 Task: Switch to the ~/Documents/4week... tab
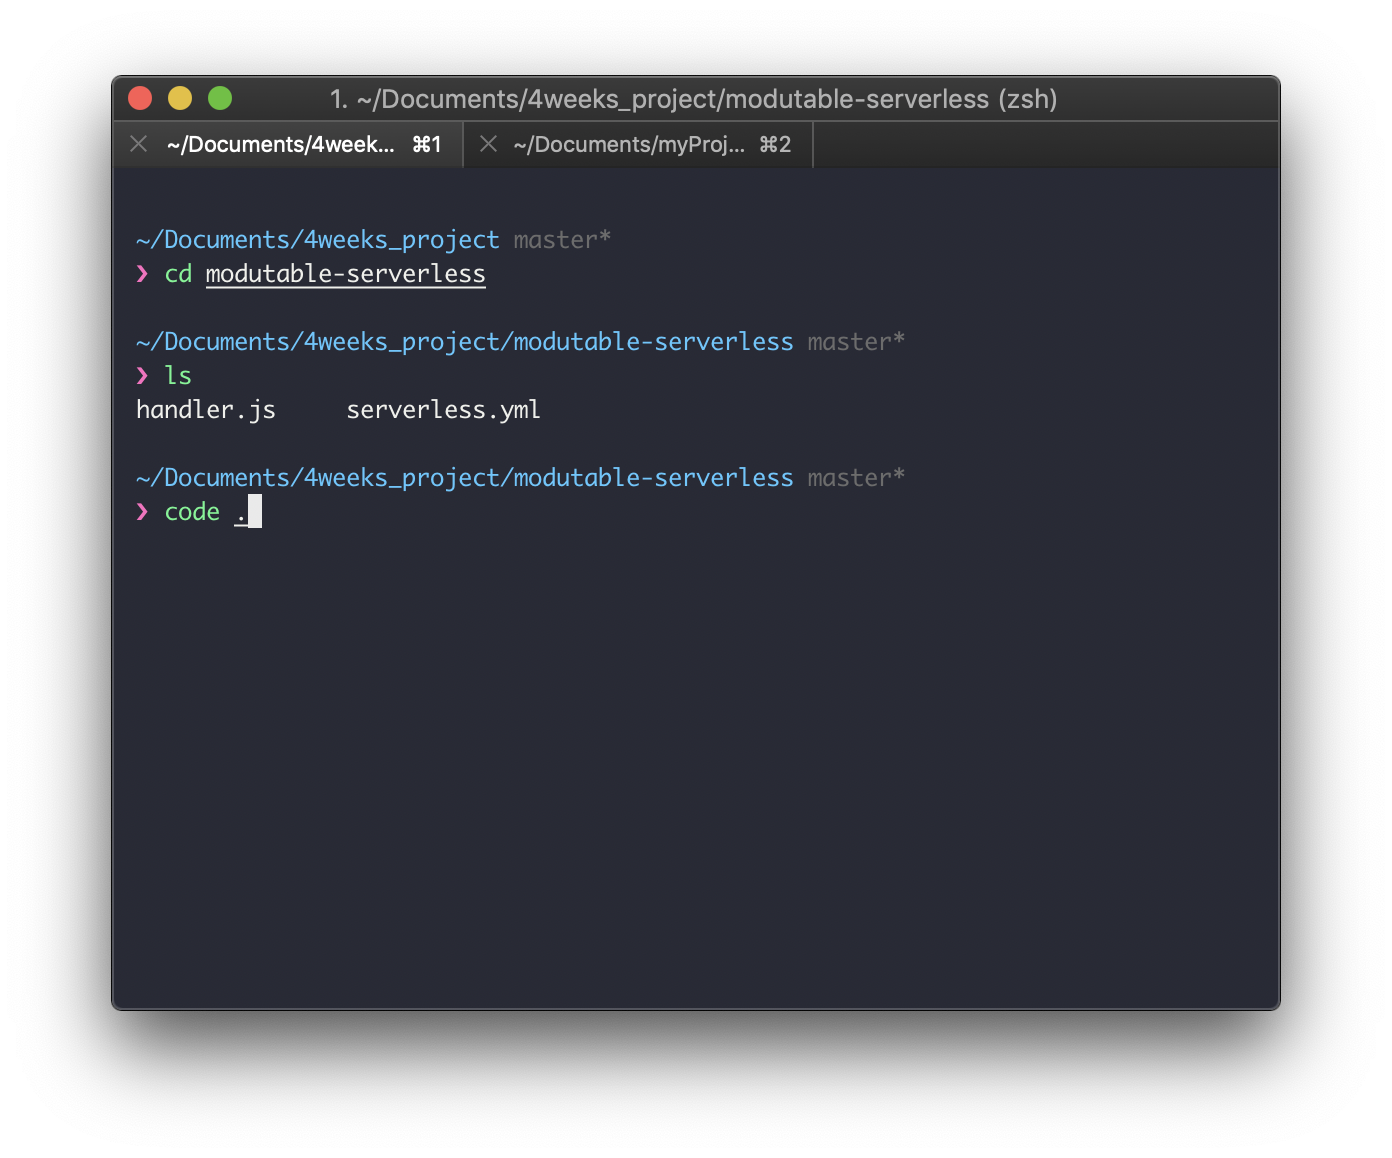[x=288, y=145]
